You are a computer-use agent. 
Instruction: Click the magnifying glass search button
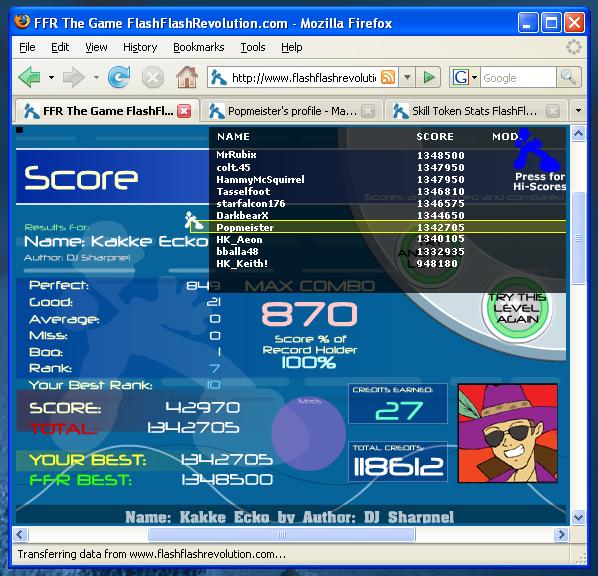click(x=568, y=77)
